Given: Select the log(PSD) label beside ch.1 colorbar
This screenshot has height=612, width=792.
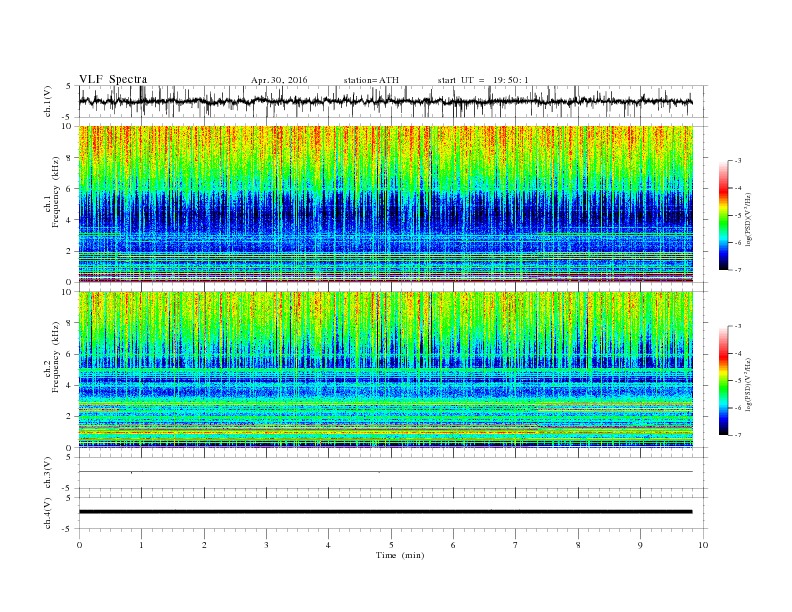Looking at the screenshot, I should click(x=750, y=219).
